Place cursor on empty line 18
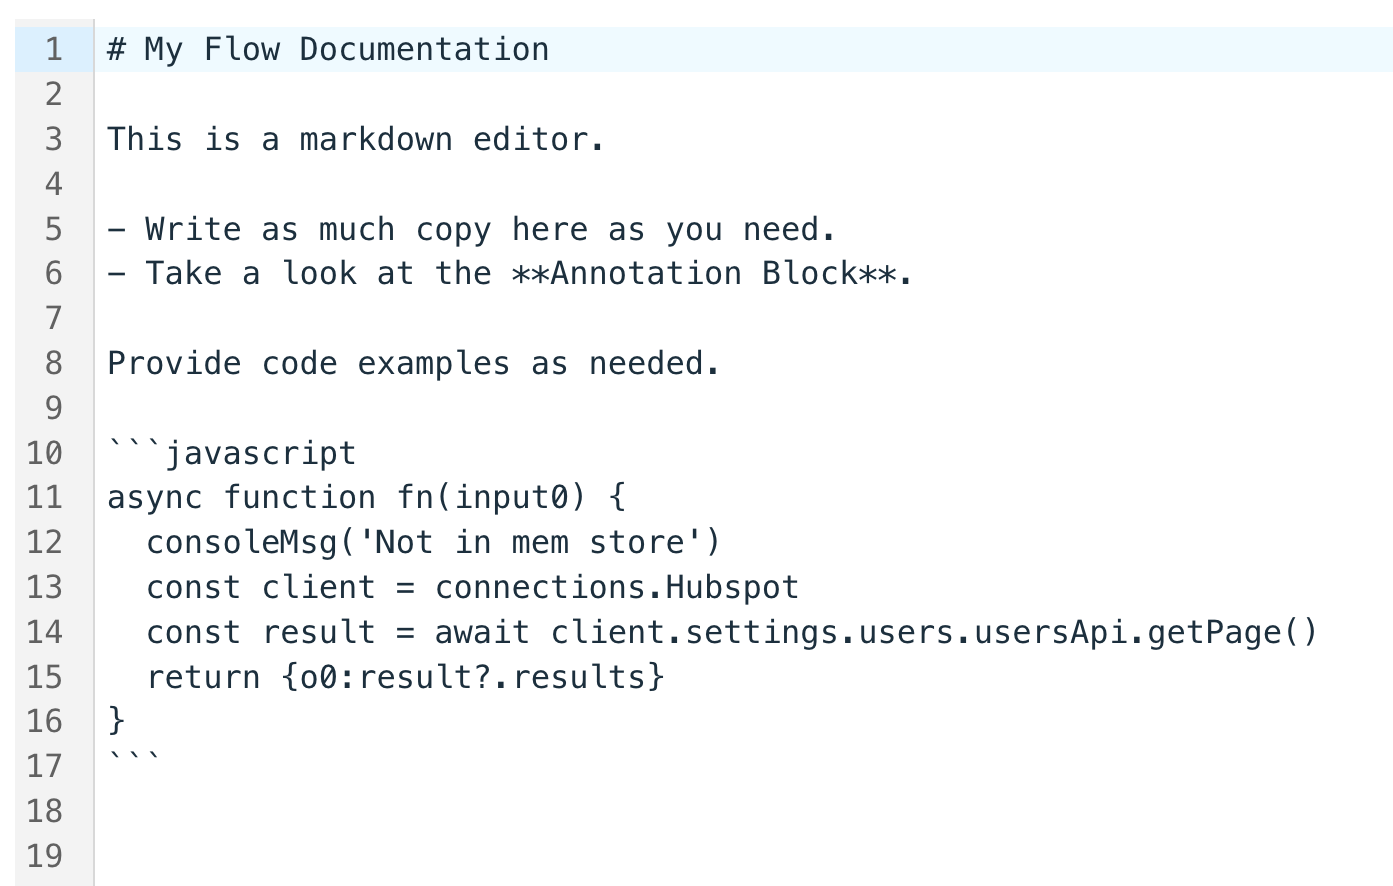This screenshot has height=886, width=1393. [400, 811]
